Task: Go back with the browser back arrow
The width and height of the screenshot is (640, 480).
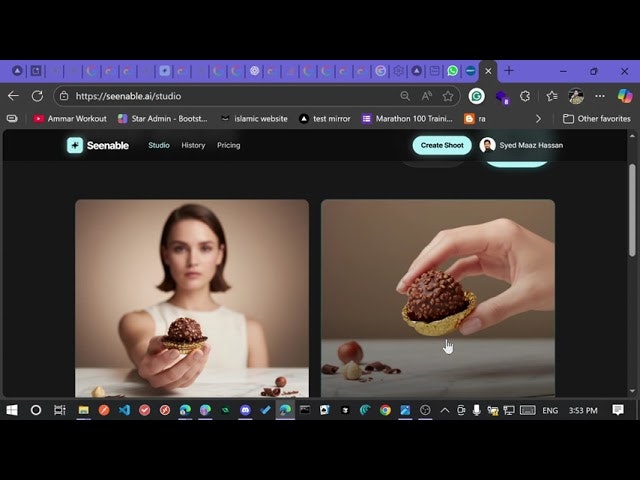Action: tap(13, 96)
